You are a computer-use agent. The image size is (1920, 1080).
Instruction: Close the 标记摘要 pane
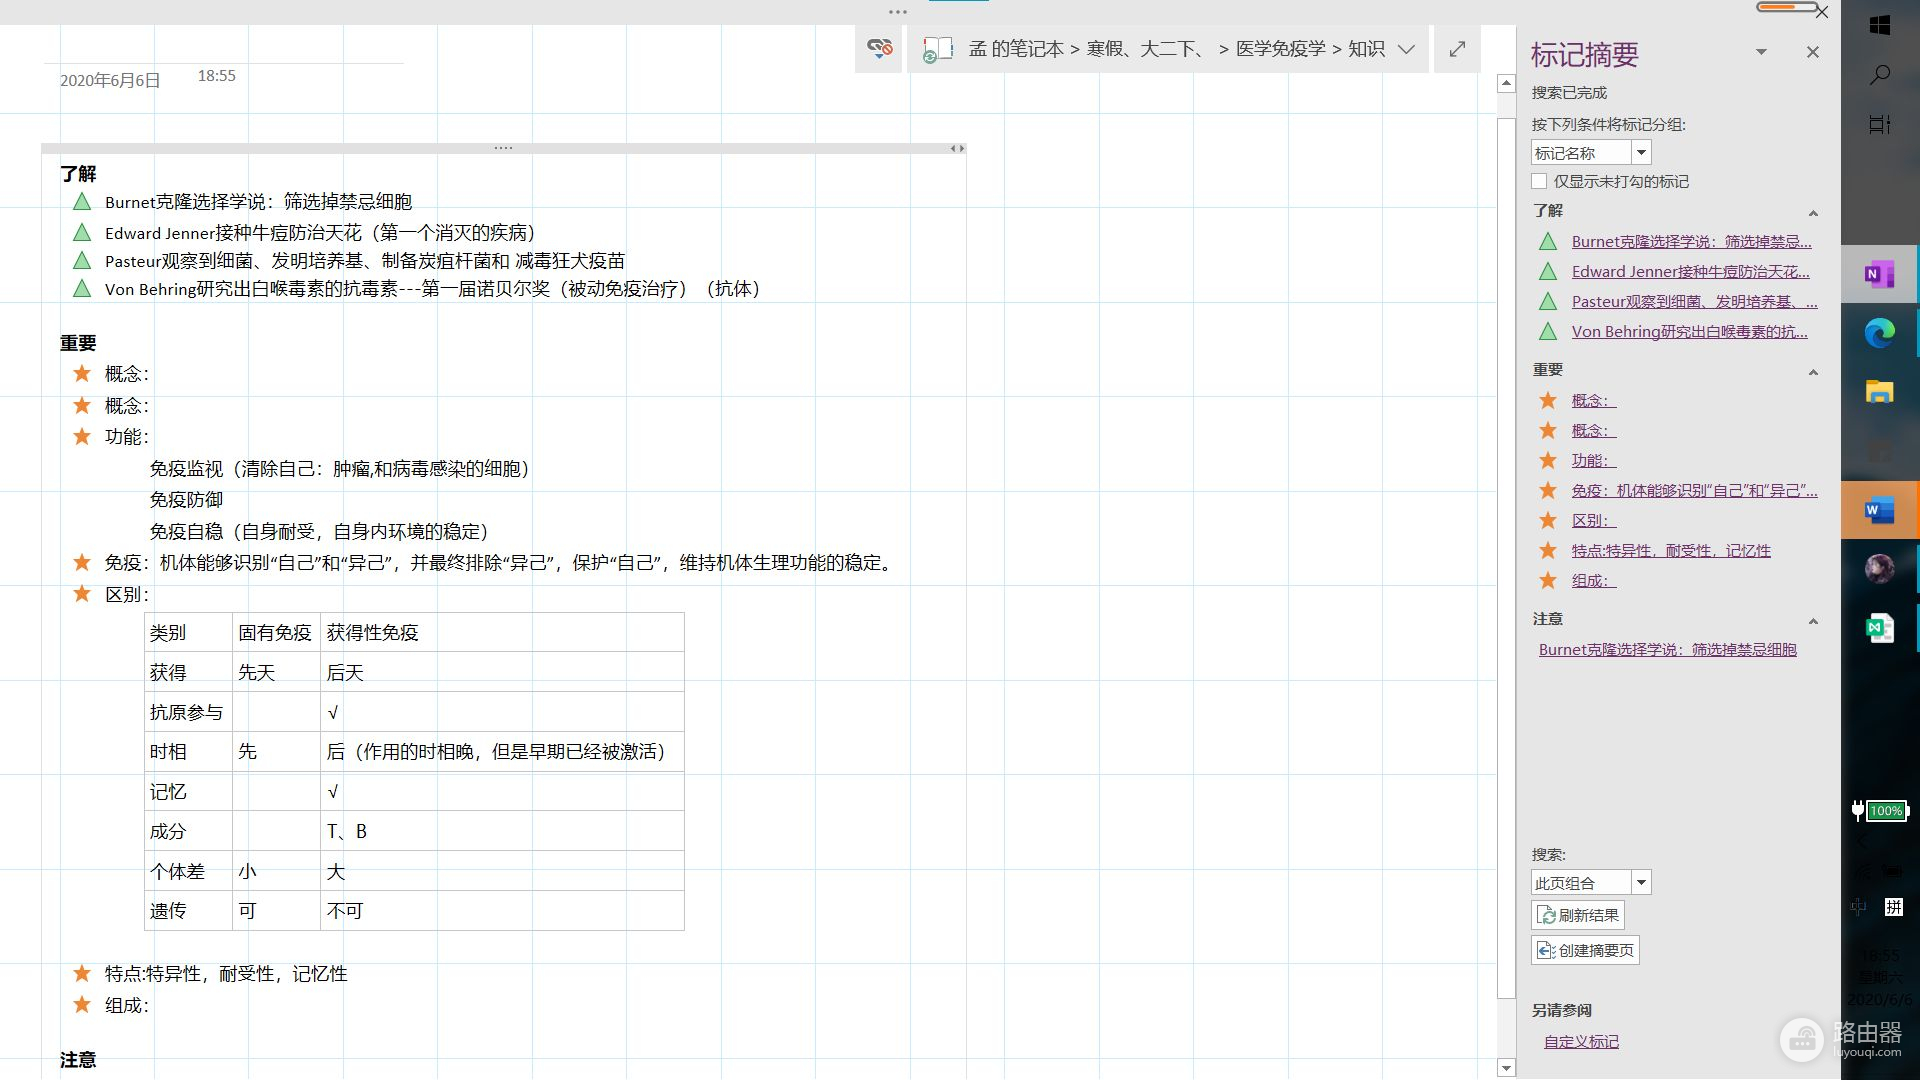(1812, 52)
